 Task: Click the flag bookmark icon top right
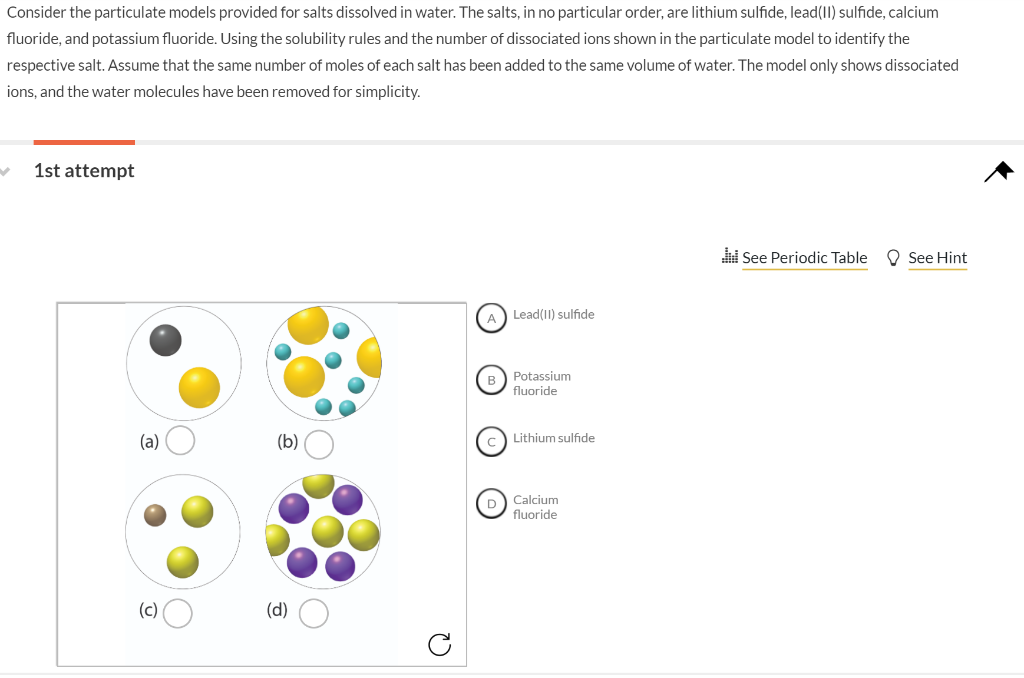click(x=998, y=171)
